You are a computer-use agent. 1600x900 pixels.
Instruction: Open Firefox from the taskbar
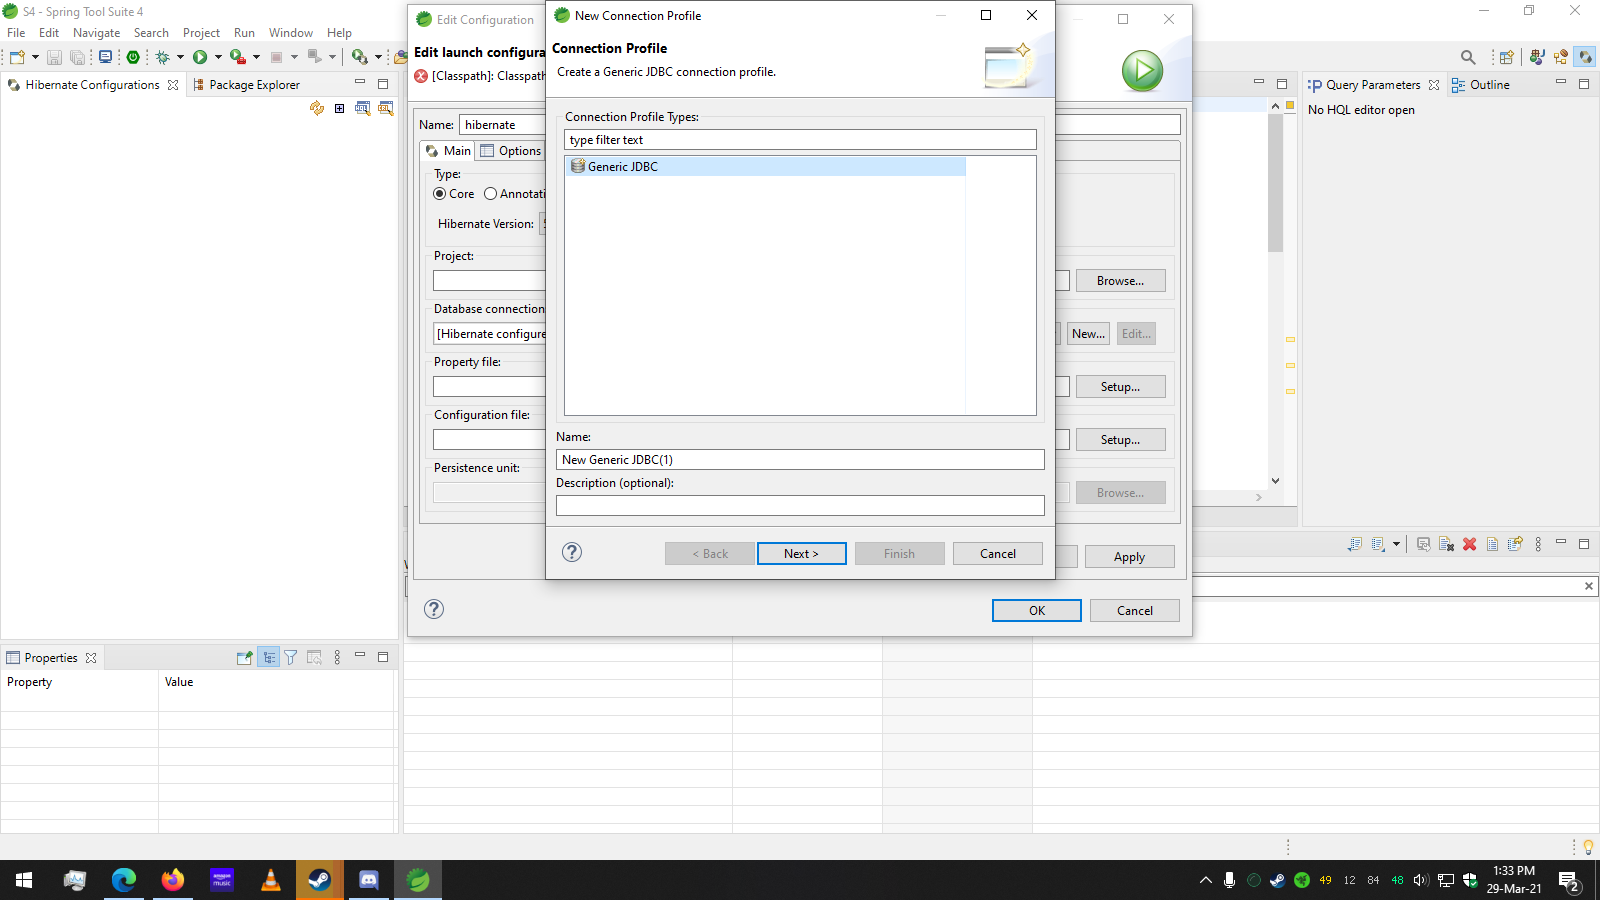[173, 880]
